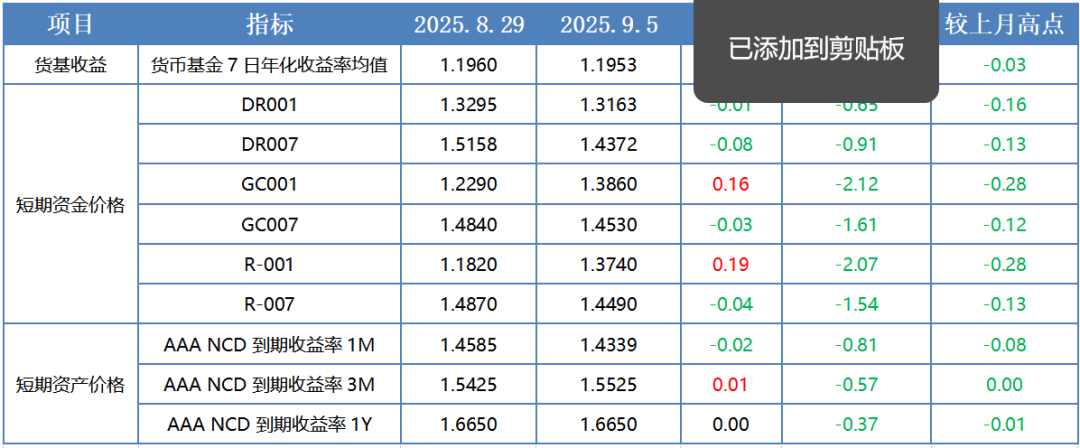Image resolution: width=1080 pixels, height=448 pixels.
Task: Select the AAA NCD 到期收益率 1Y cell
Action: tap(270, 424)
